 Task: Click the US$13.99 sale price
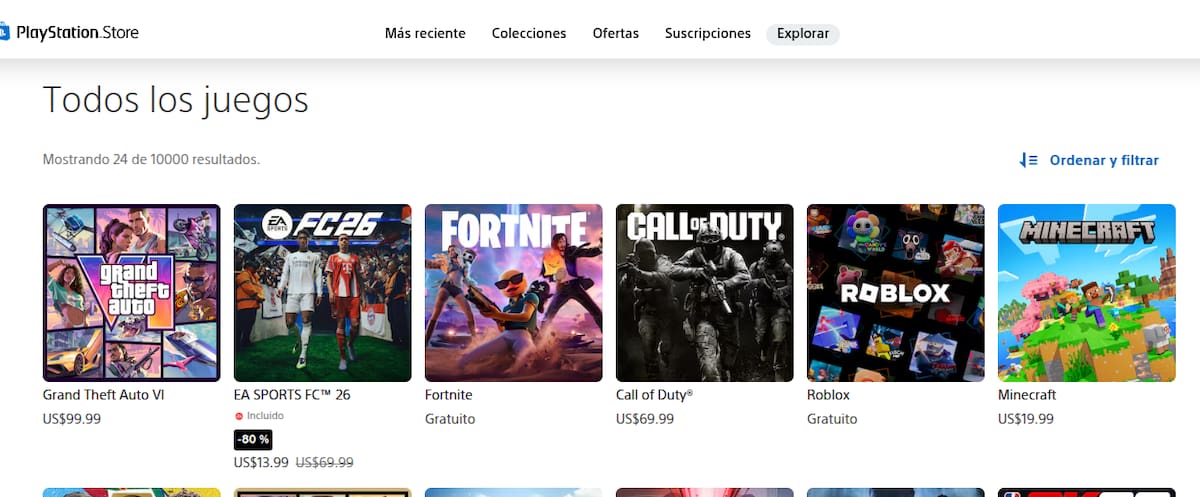point(262,462)
